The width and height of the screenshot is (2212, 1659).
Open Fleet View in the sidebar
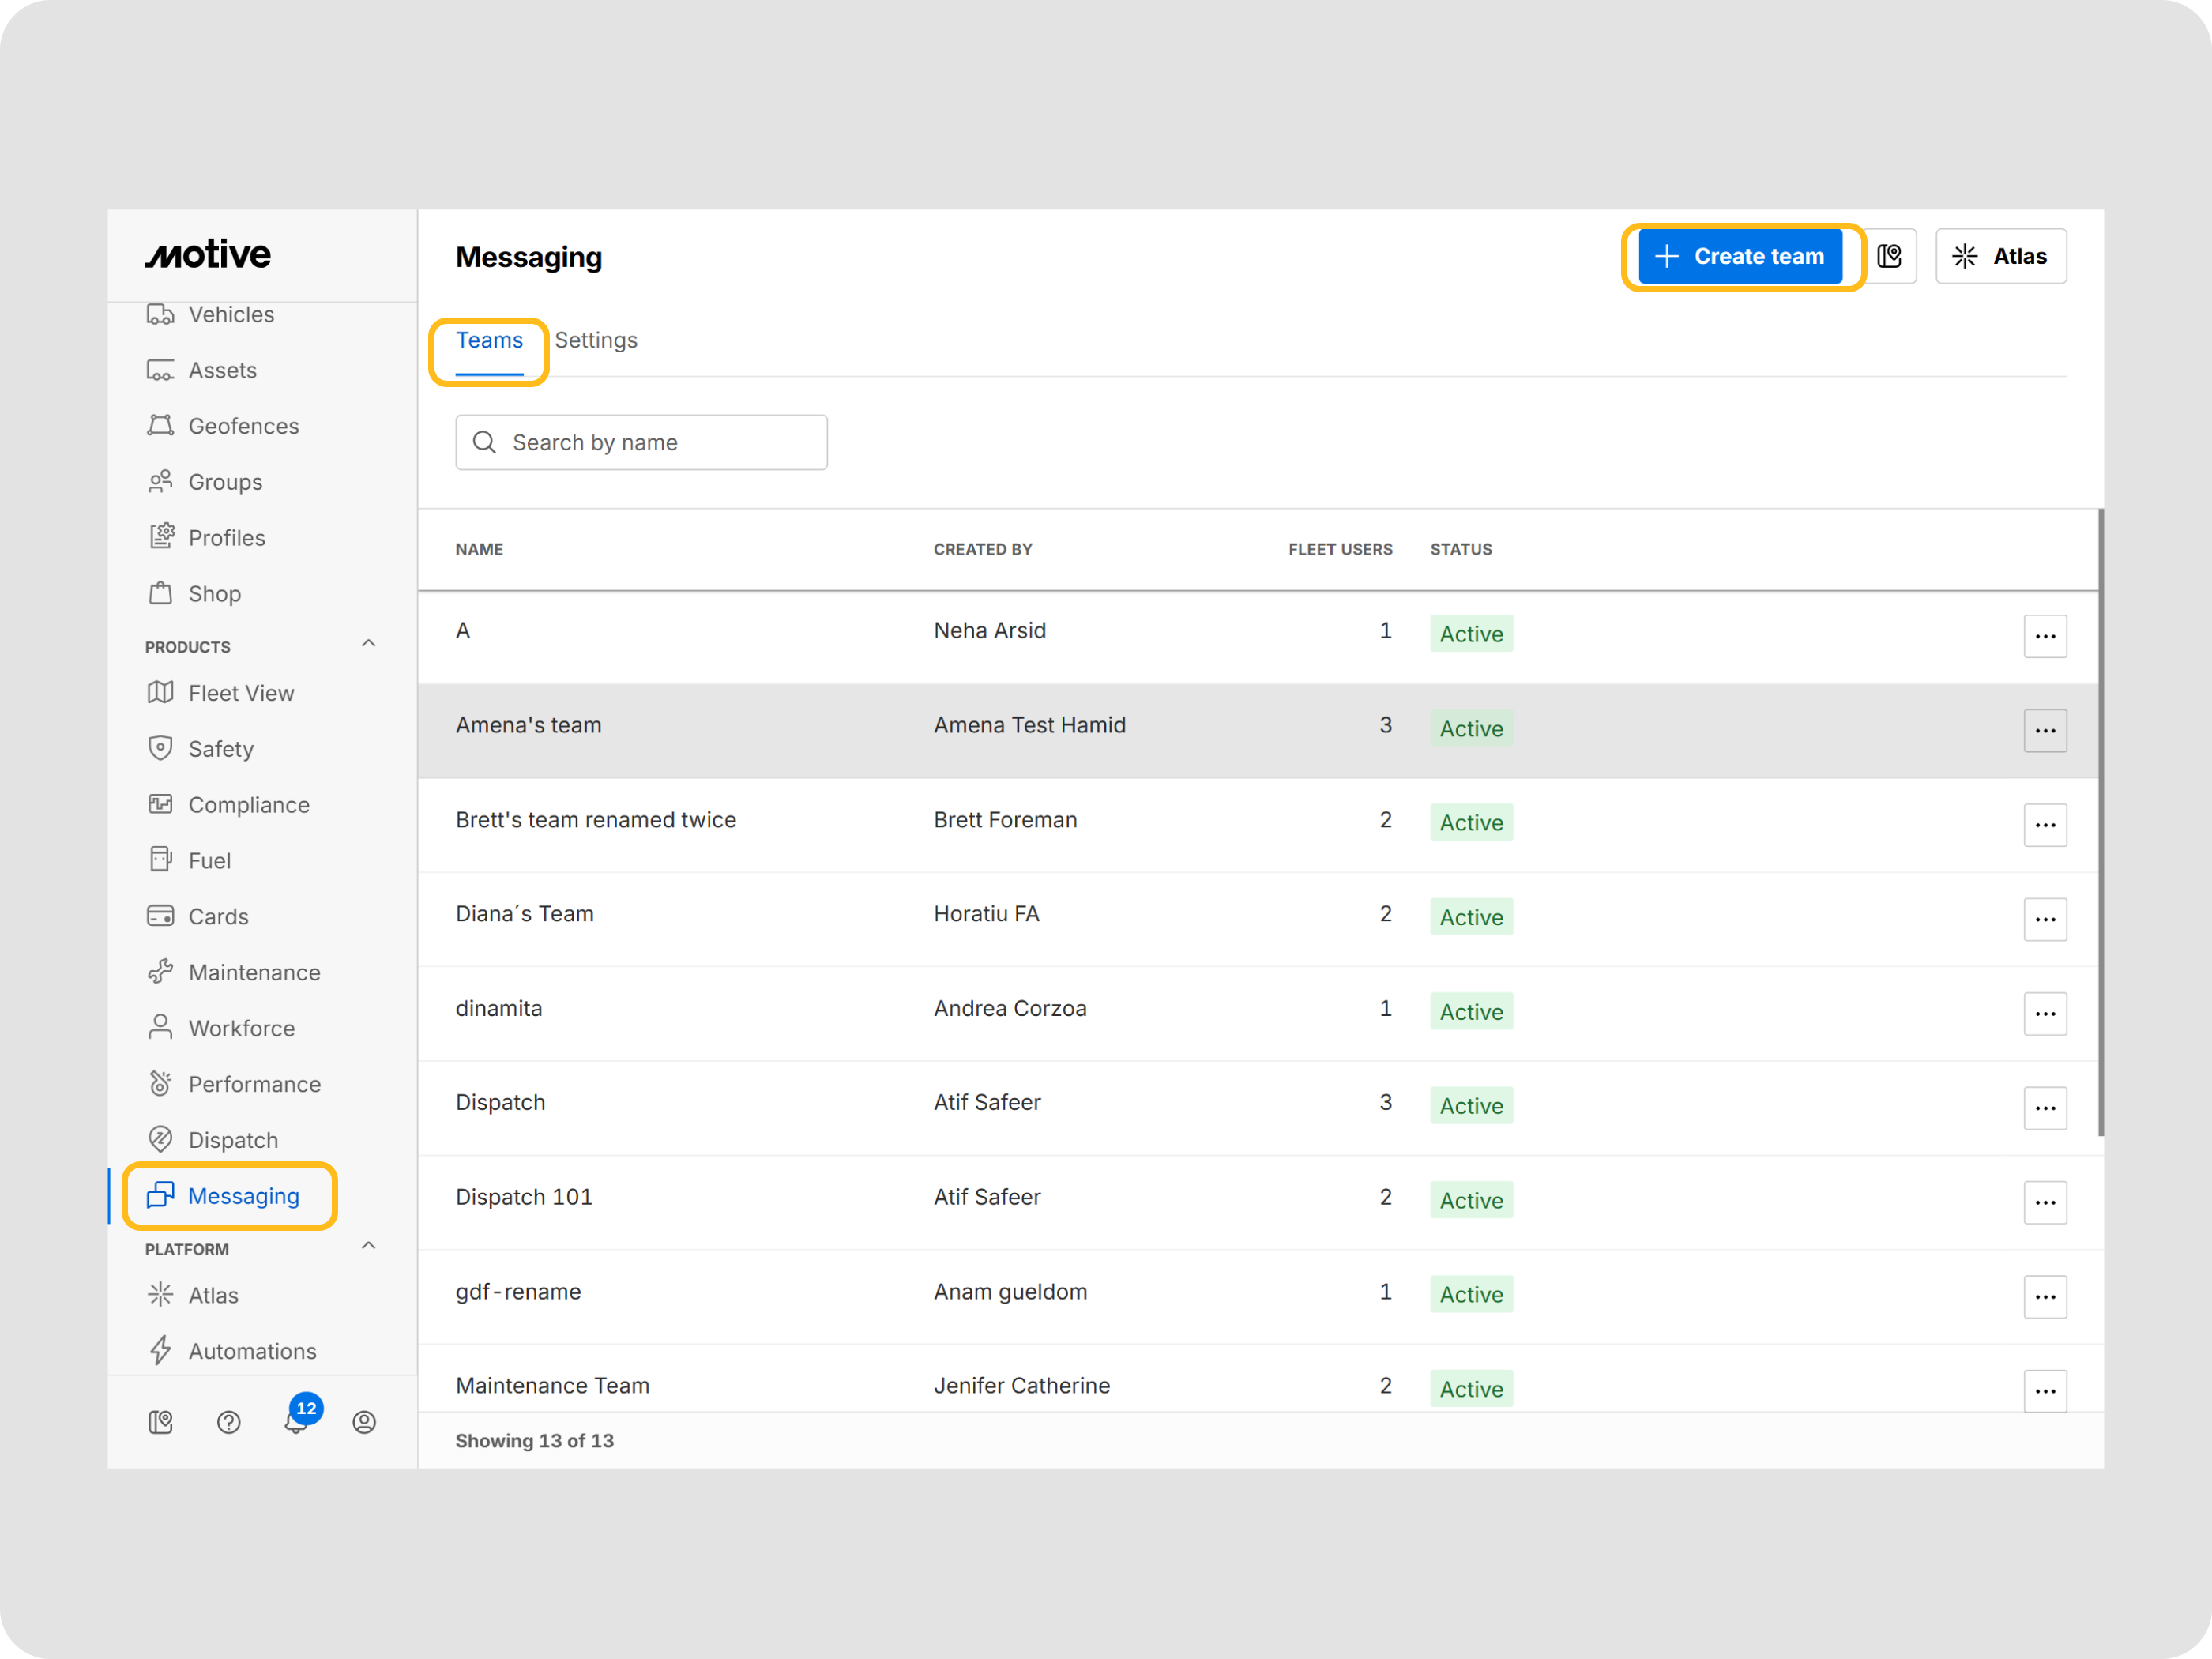click(x=220, y=693)
